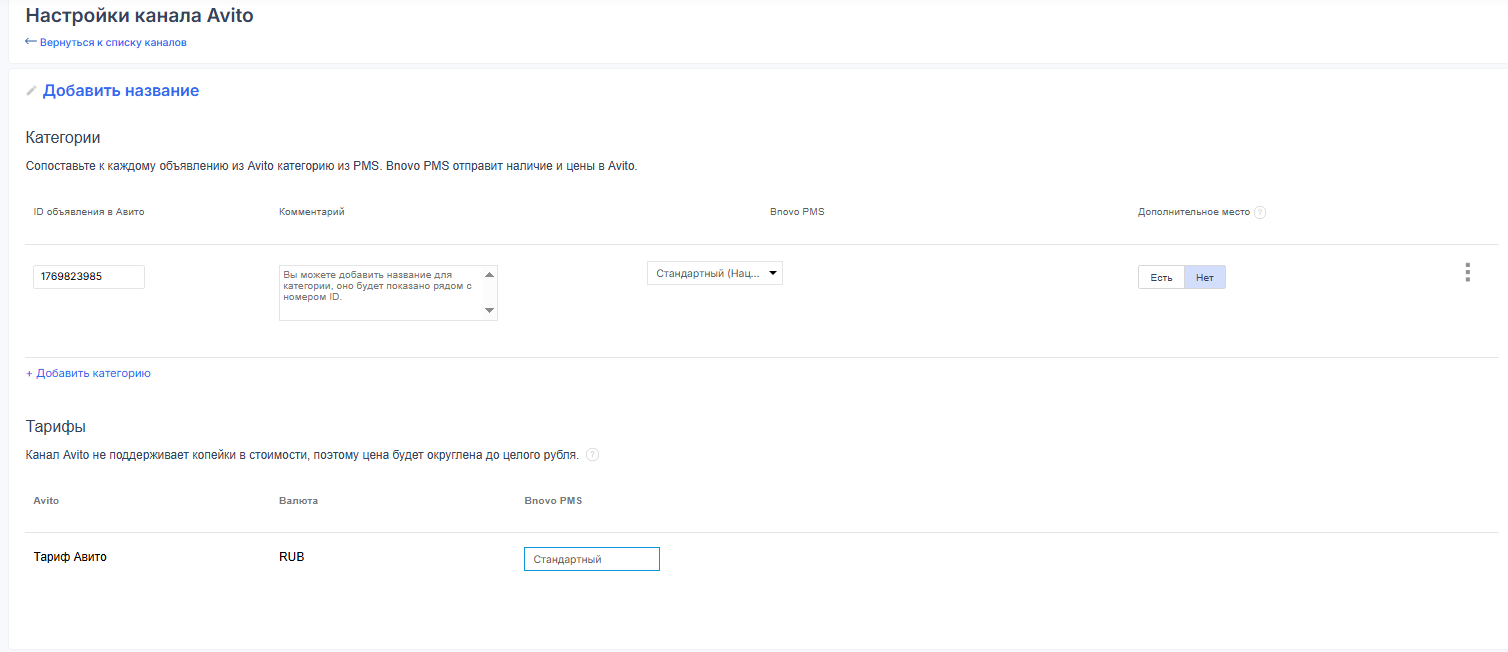Open the Стандартный tariff selector field
Viewport: 1508px width, 652px height.
pos(591,559)
